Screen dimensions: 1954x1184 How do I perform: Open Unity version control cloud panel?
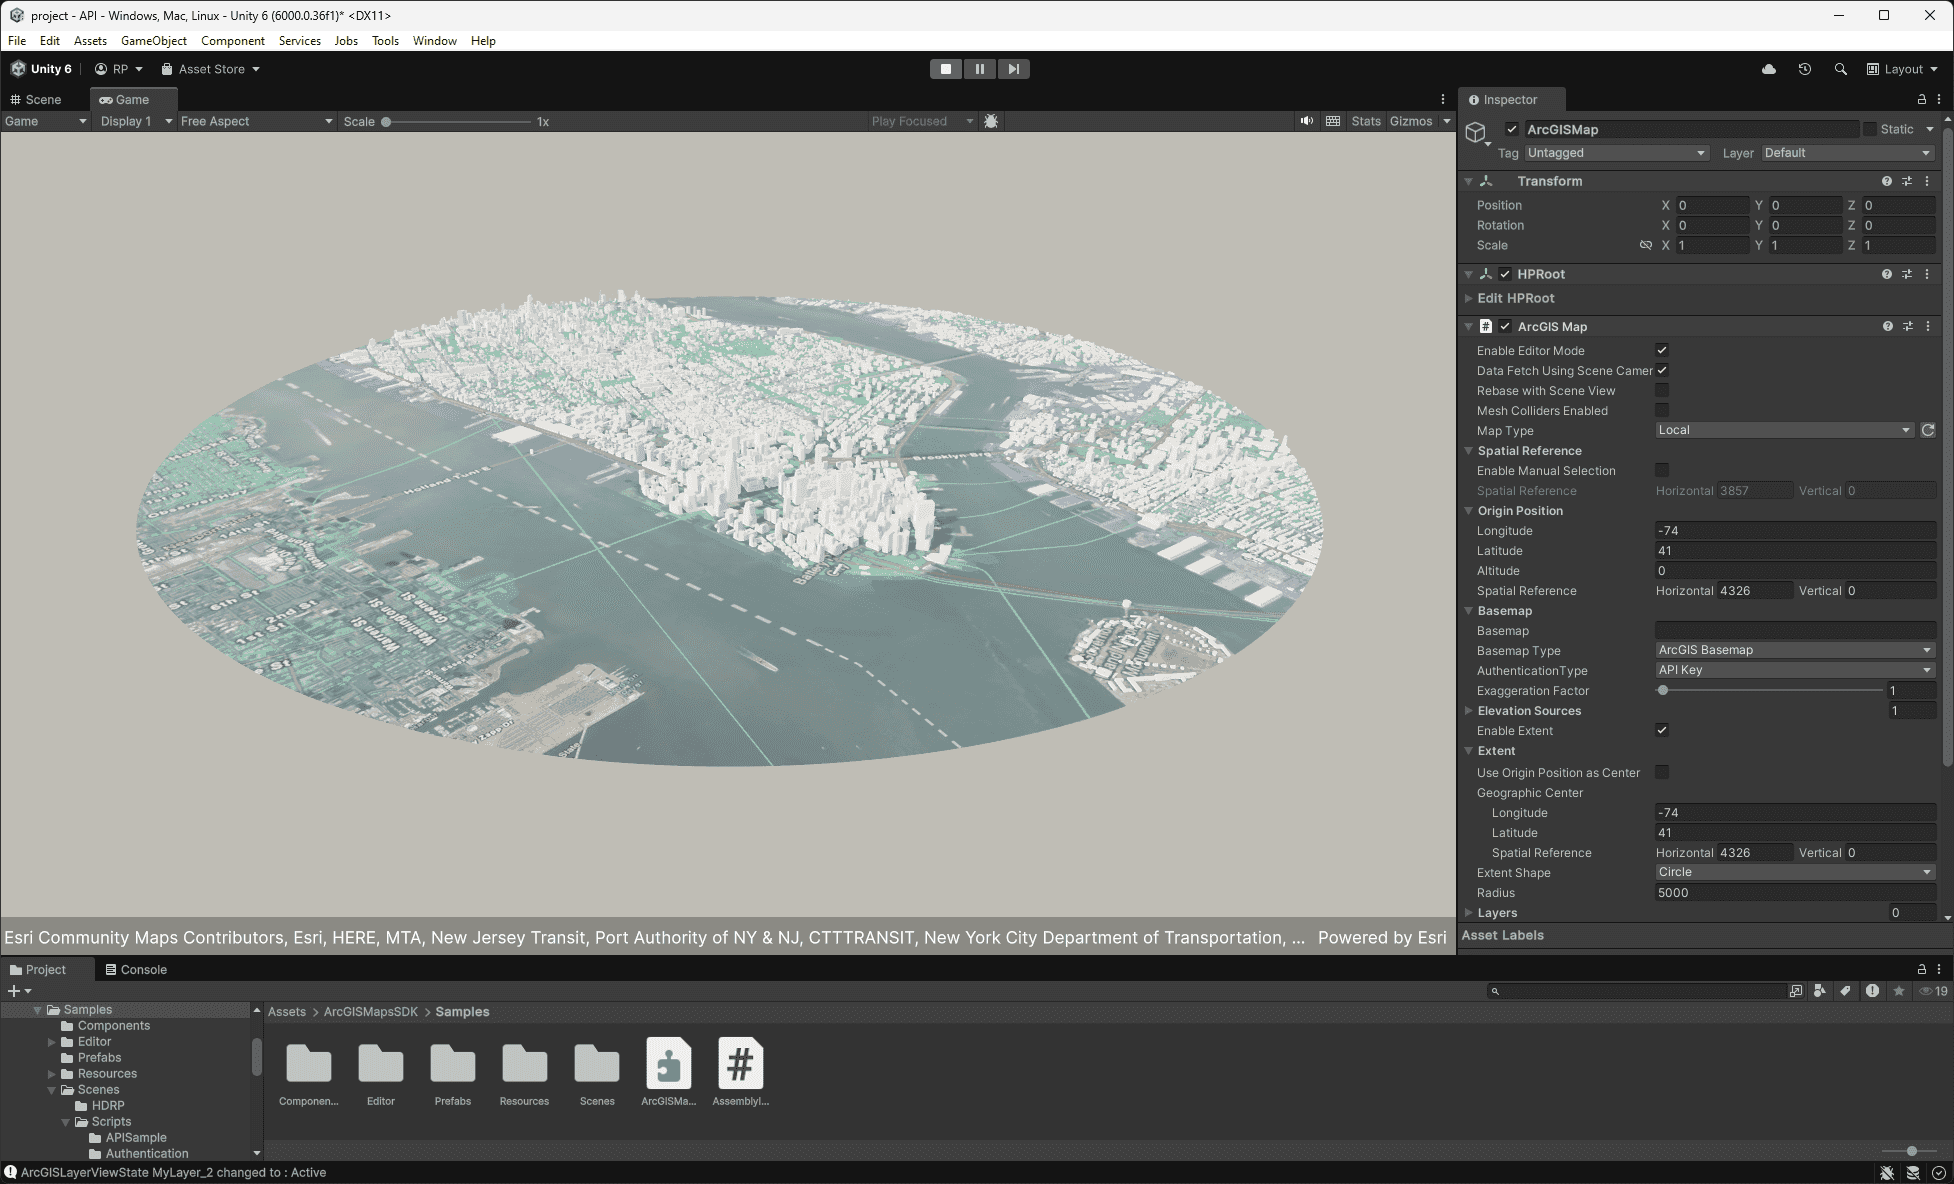1768,68
